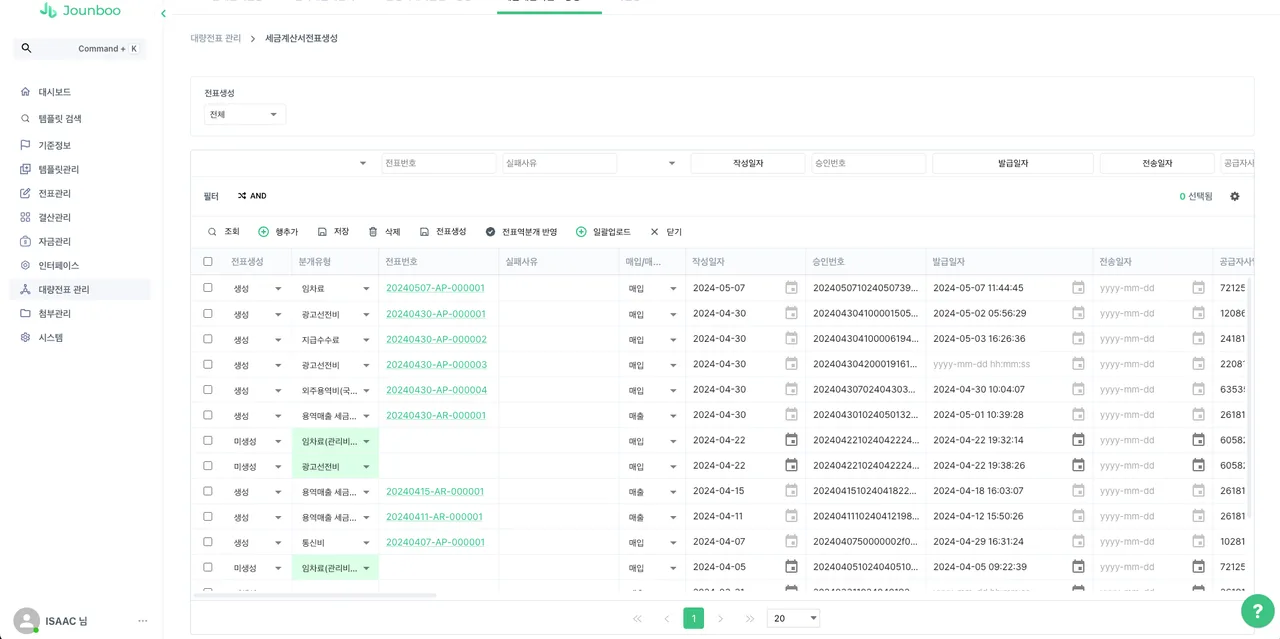Click 전표역분개 반영 toolbar button

pos(521,232)
